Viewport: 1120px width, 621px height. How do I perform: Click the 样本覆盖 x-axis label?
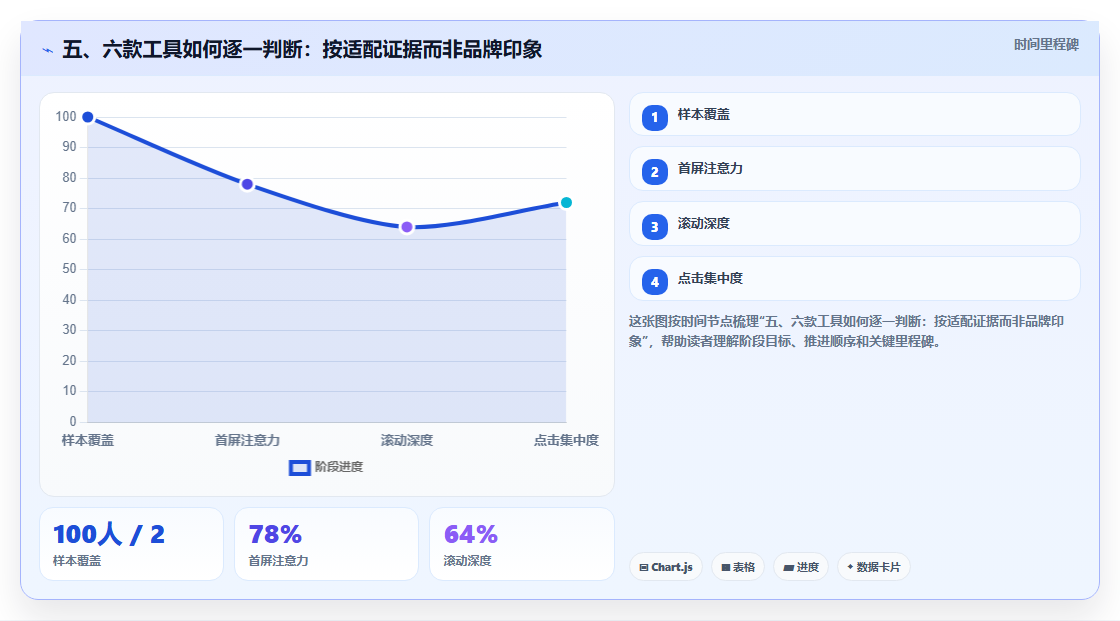click(88, 440)
